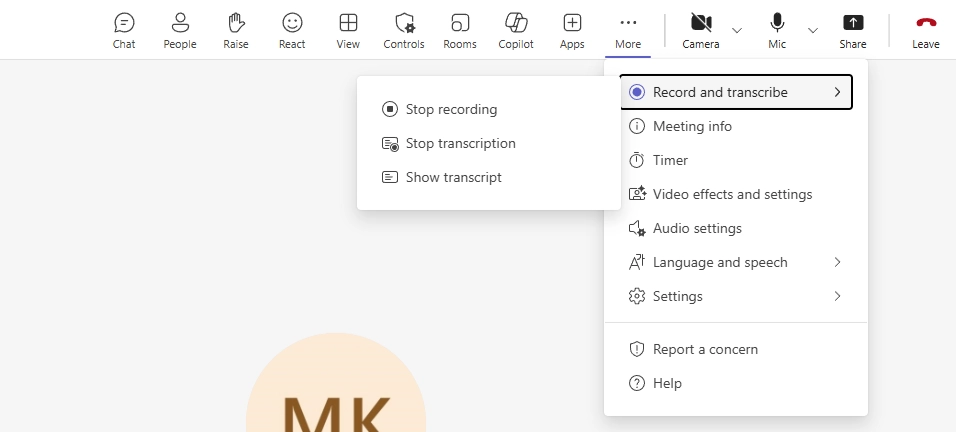Stop transcription
This screenshot has width=956, height=432.
(x=489, y=143)
